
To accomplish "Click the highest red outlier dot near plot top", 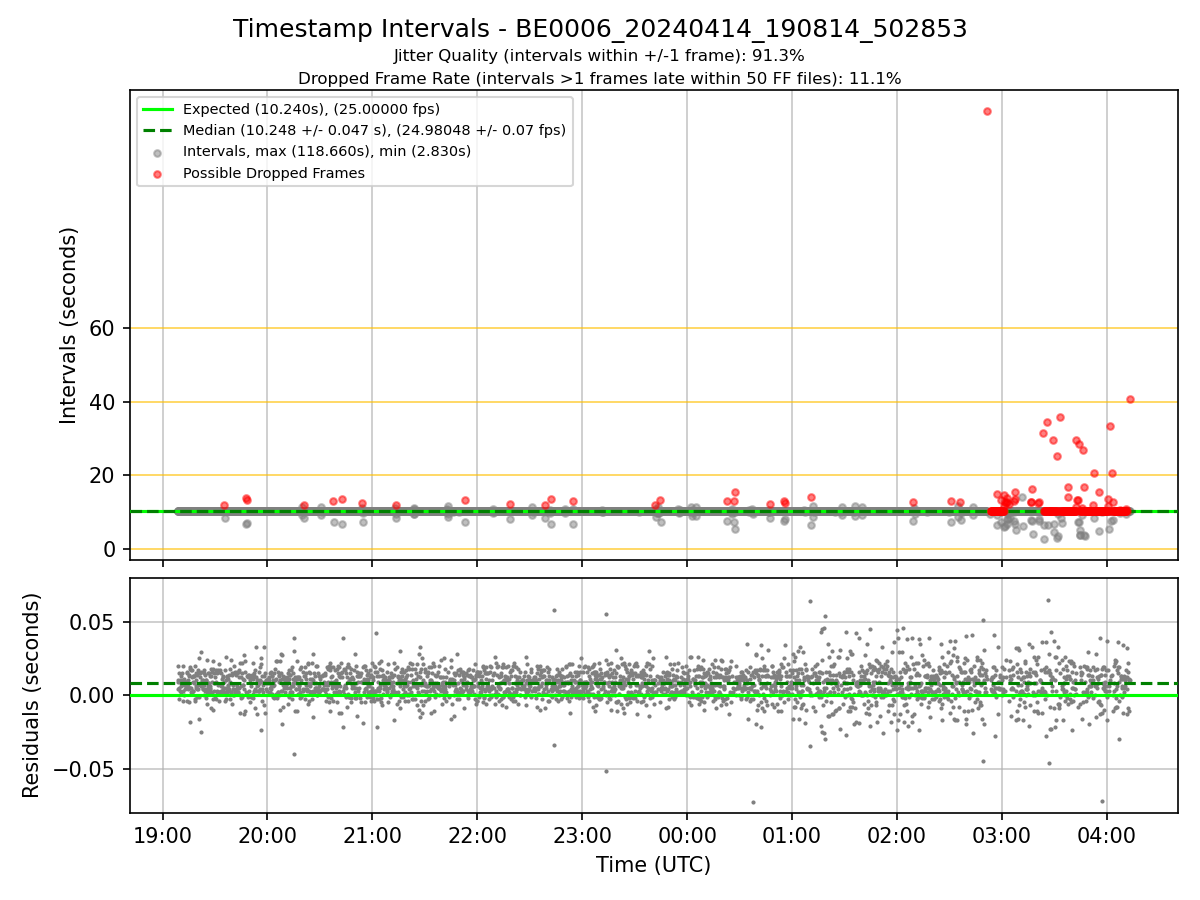I will (x=987, y=111).
